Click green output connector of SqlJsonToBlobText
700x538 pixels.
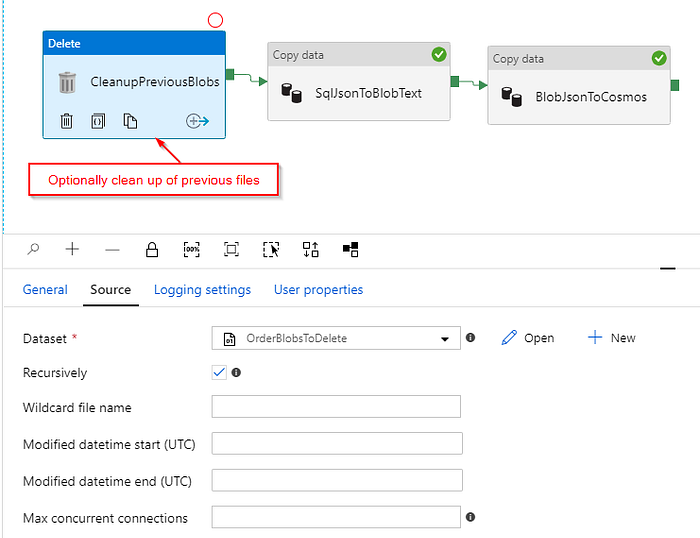pos(455,81)
